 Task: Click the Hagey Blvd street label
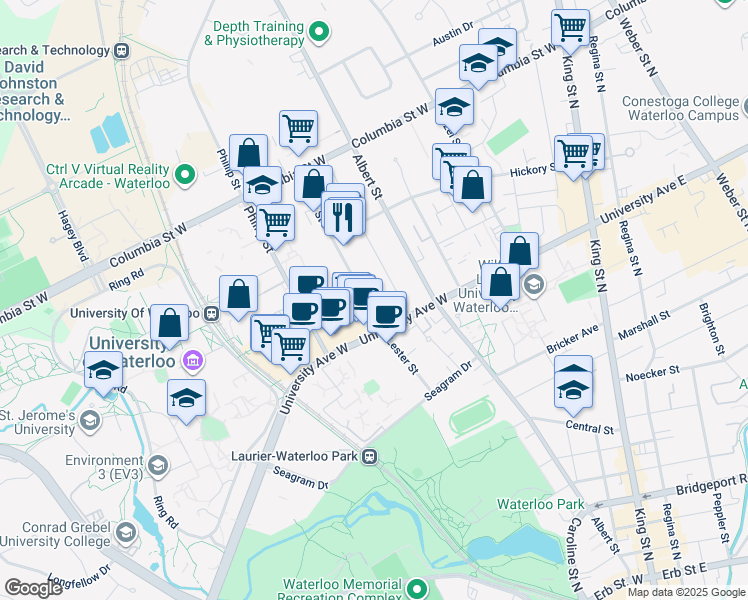tap(73, 236)
